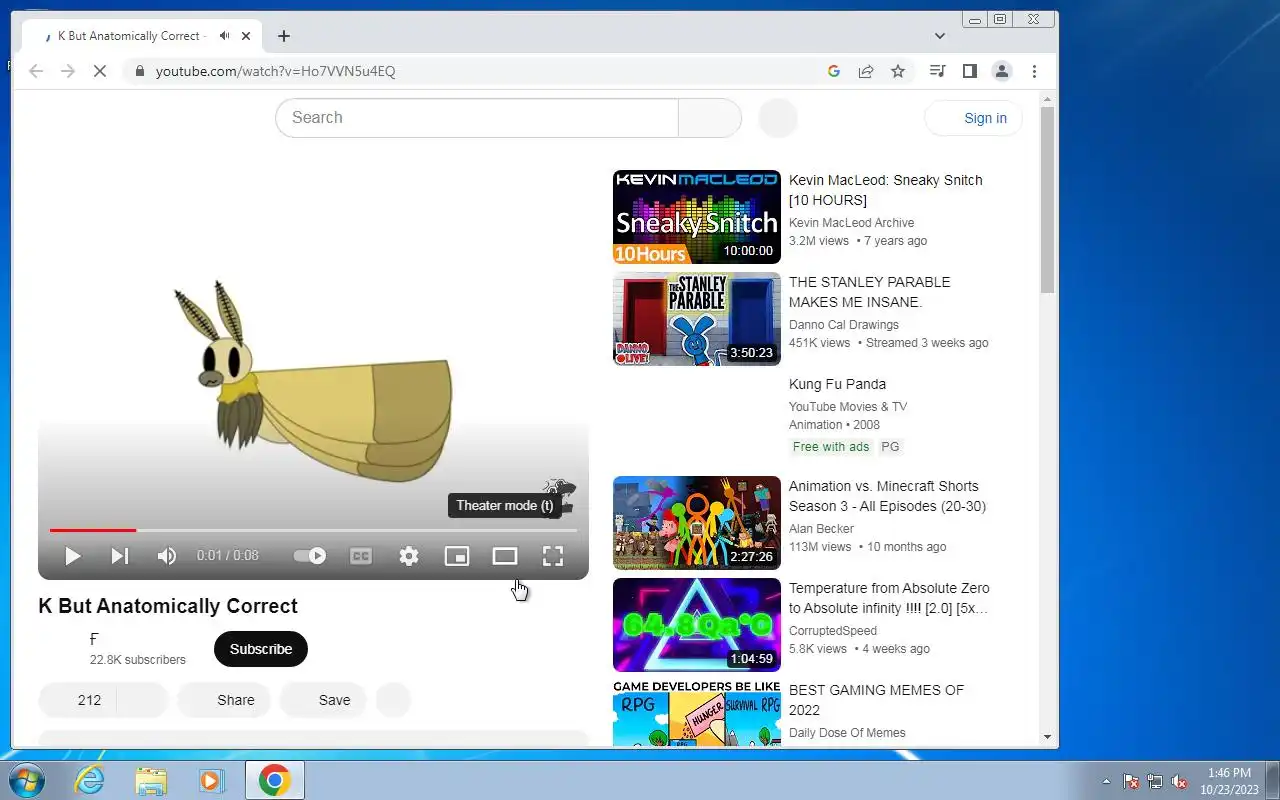The height and width of the screenshot is (800, 1280).
Task: Open Chrome three-dot menu
Action: [x=1034, y=71]
